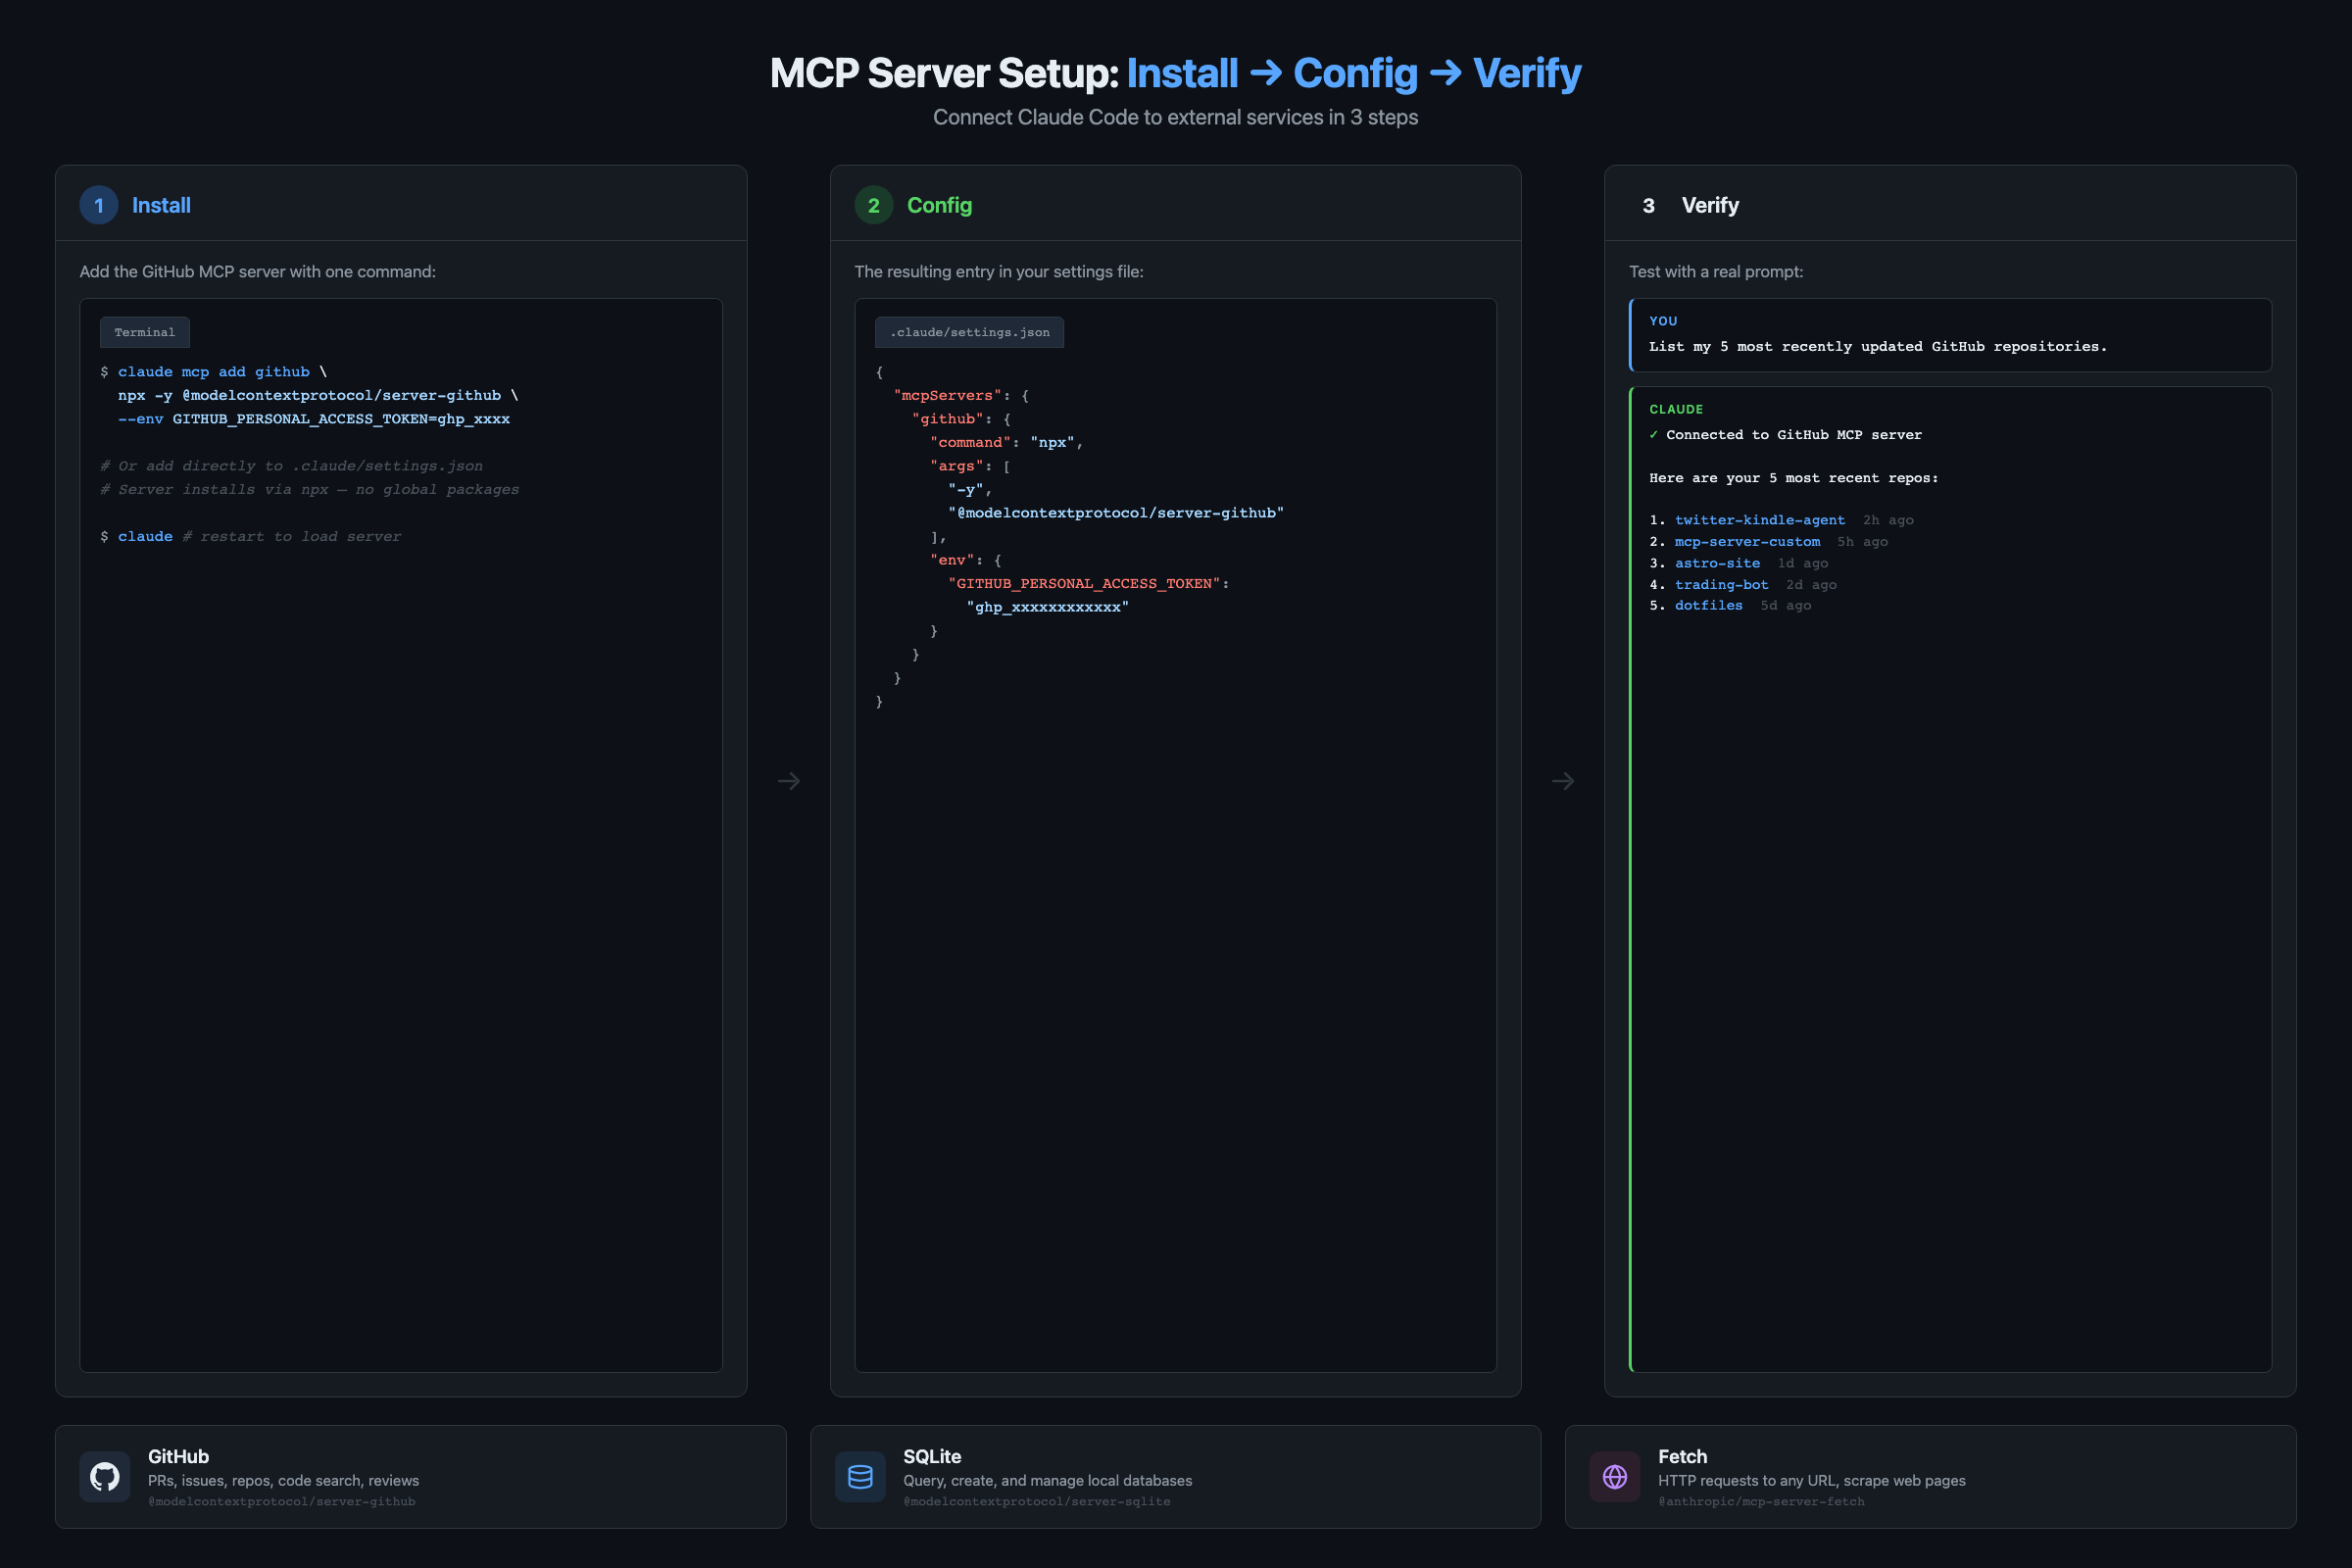
Task: Click the CLAUDE response label
Action: (1676, 409)
